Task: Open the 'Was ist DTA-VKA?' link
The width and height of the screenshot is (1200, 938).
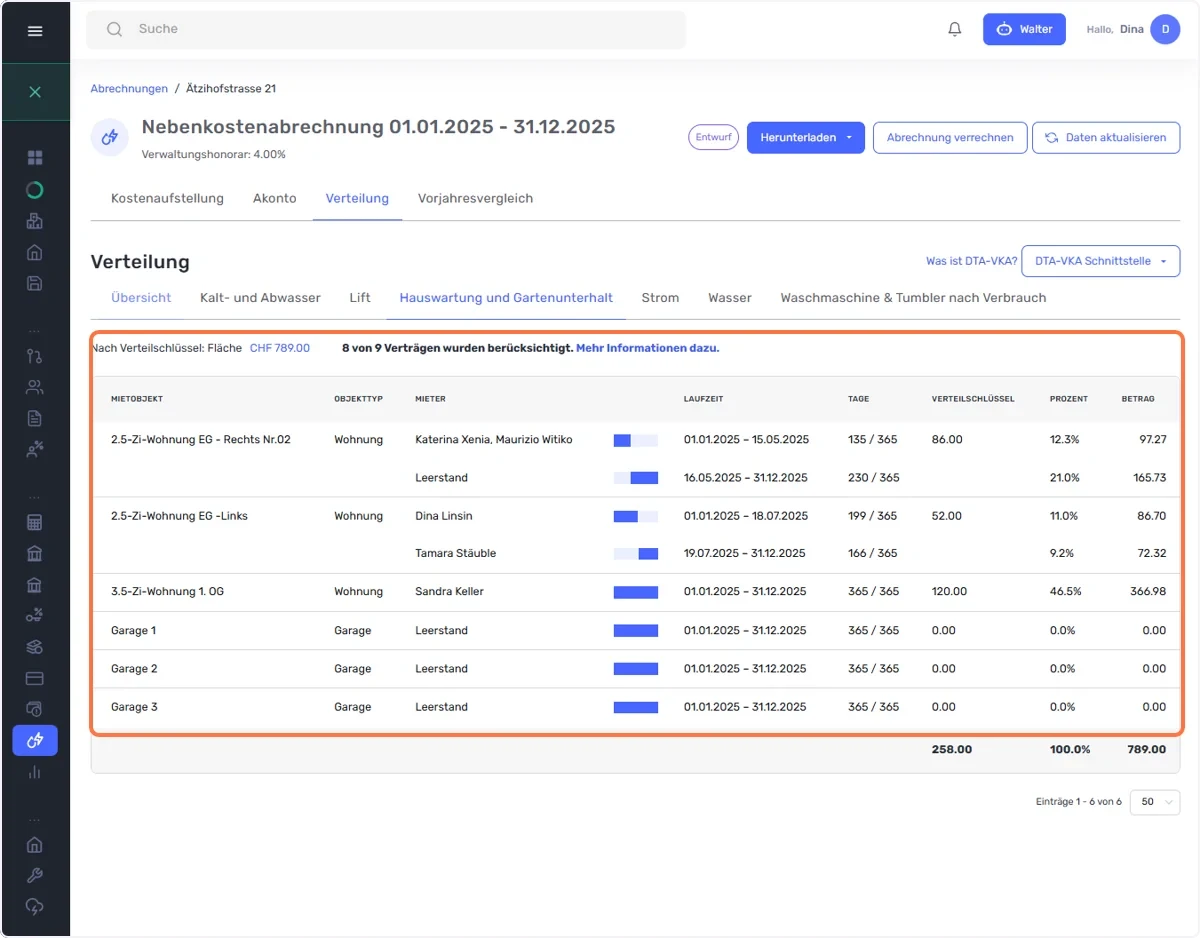Action: pos(971,261)
